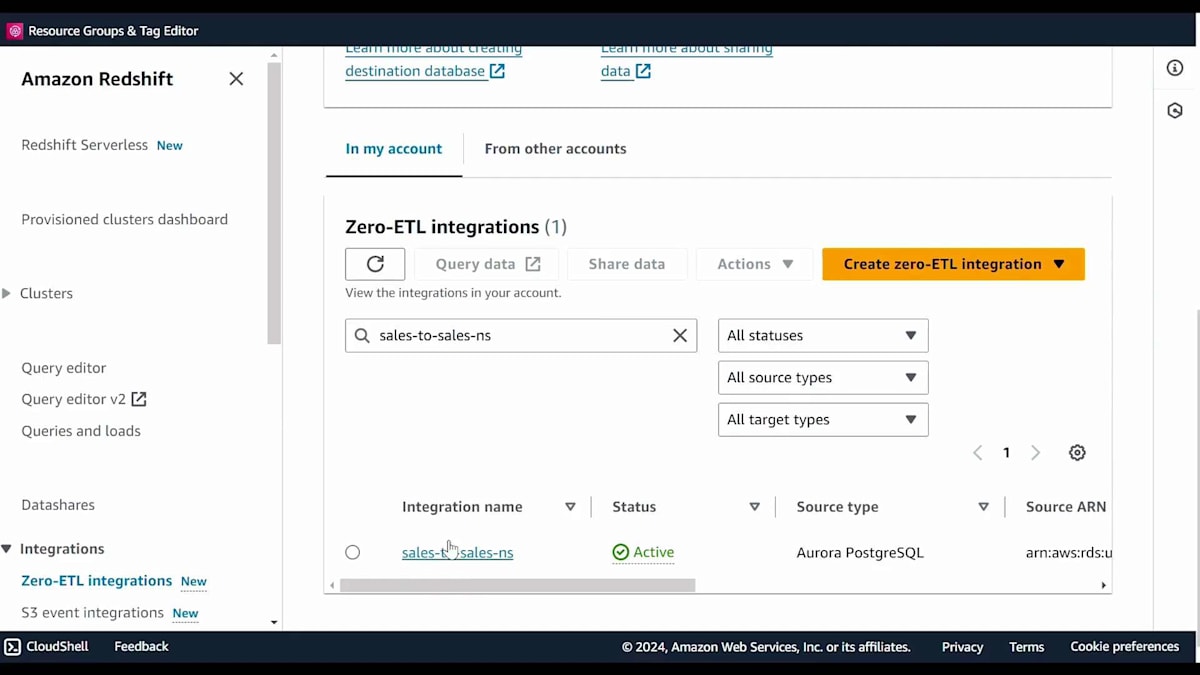Click external link icon beside Query editor v2
1200x675 pixels.
139,399
